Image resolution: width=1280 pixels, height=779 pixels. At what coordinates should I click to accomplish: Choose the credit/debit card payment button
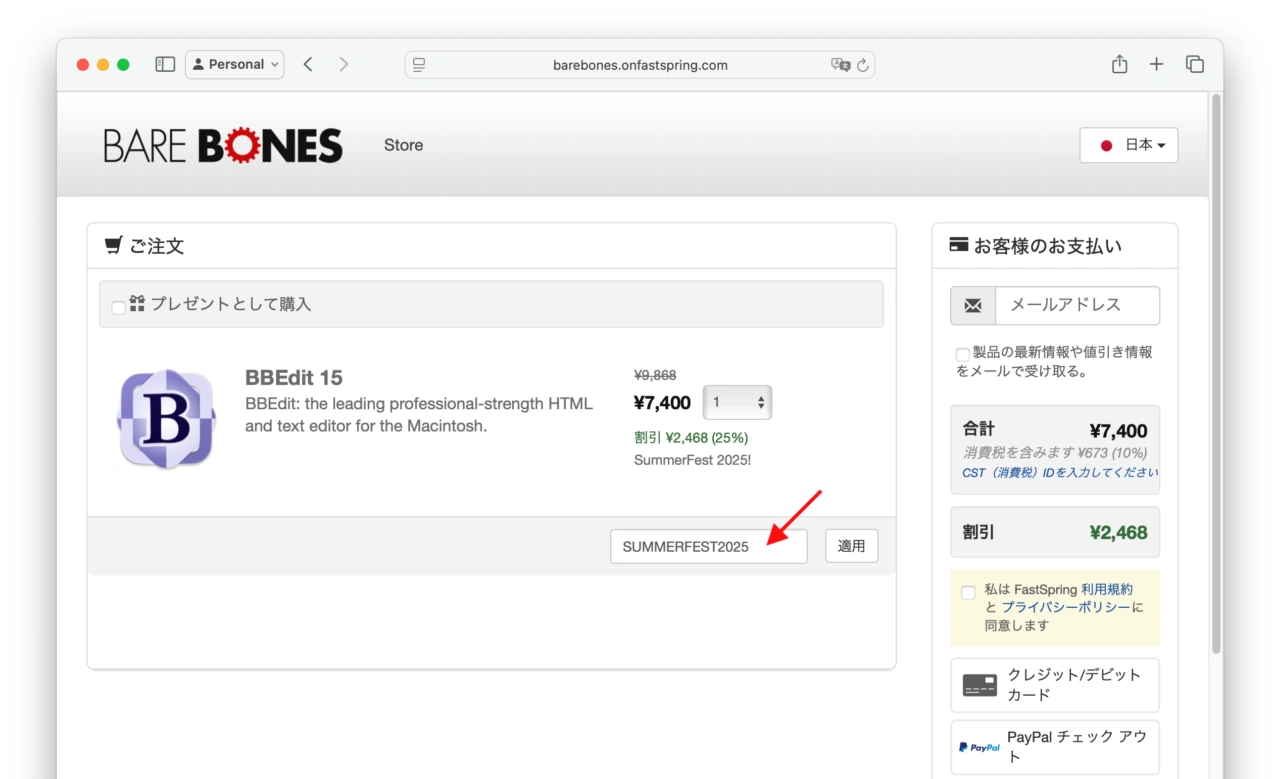tap(1055, 685)
